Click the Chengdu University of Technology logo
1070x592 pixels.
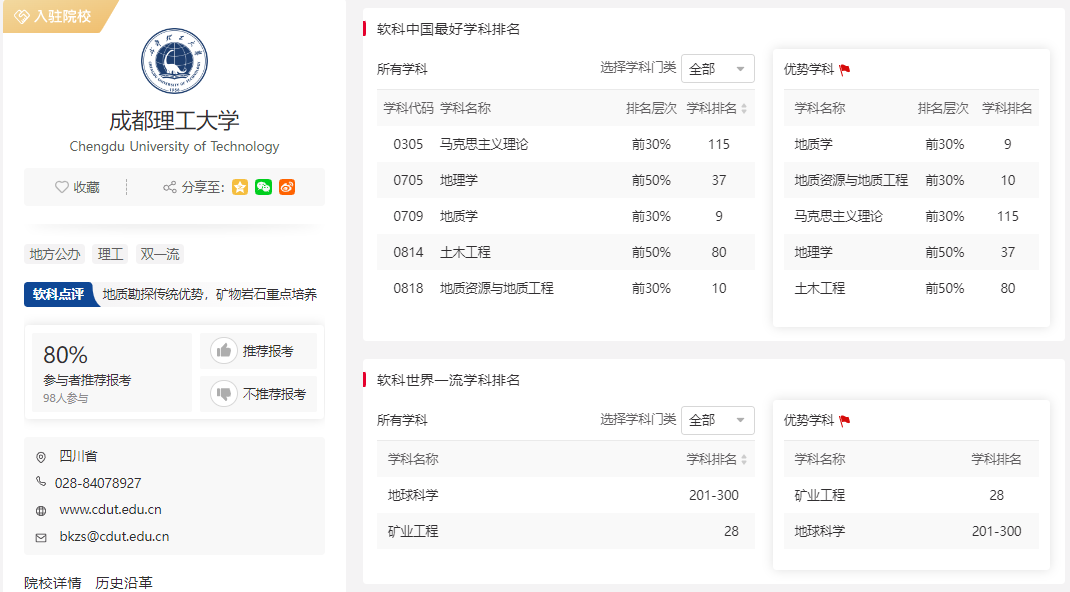click(x=174, y=61)
